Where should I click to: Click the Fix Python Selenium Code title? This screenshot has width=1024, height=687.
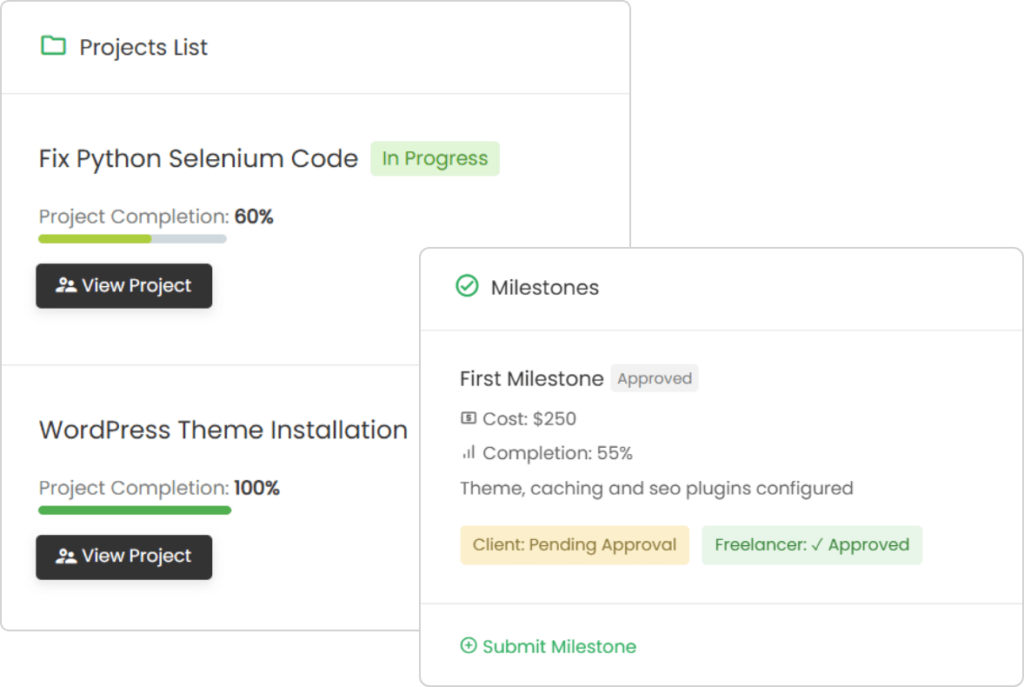click(x=198, y=159)
